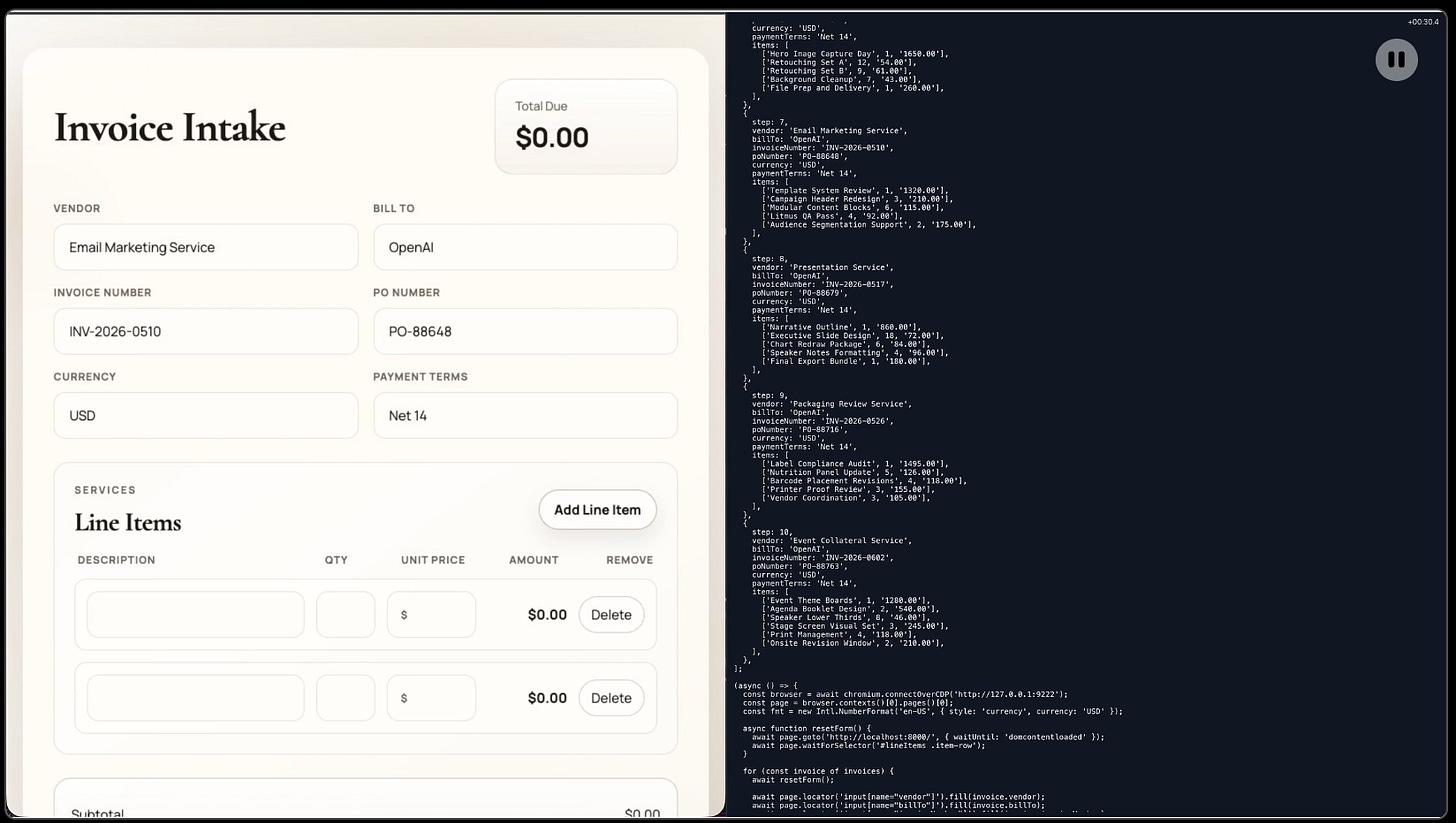
Task: Click the REMOVE column header
Action: coord(629,560)
